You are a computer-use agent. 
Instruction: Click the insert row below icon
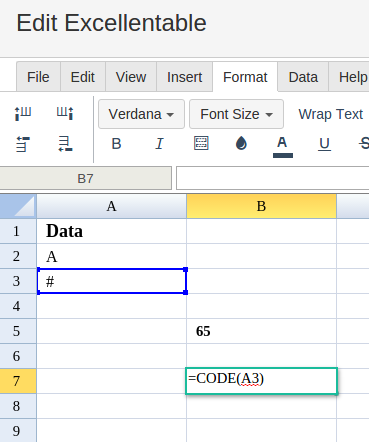tap(65, 144)
